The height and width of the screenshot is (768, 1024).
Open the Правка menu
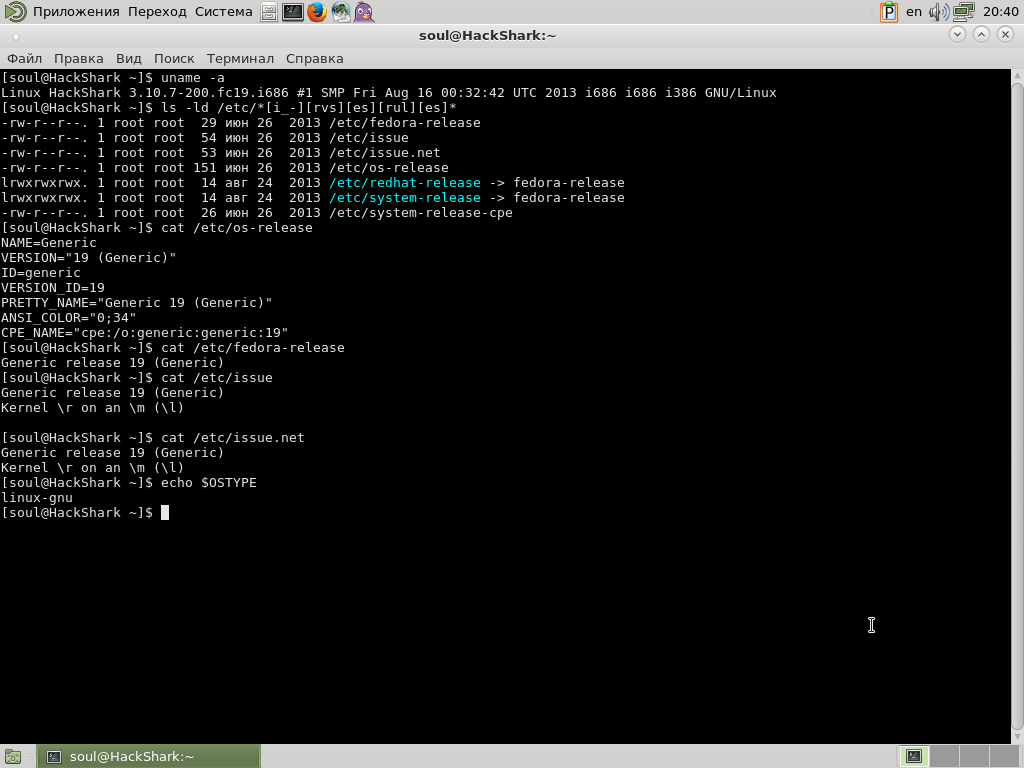(x=78, y=59)
